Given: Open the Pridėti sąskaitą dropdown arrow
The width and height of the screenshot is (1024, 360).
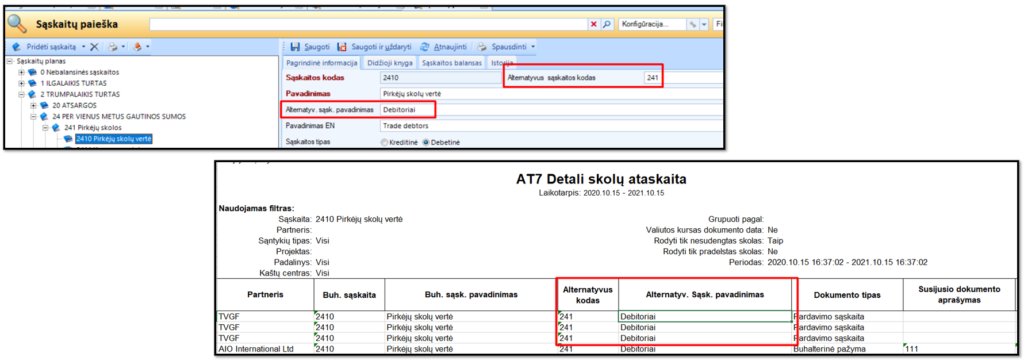Looking at the screenshot, I should [84, 47].
